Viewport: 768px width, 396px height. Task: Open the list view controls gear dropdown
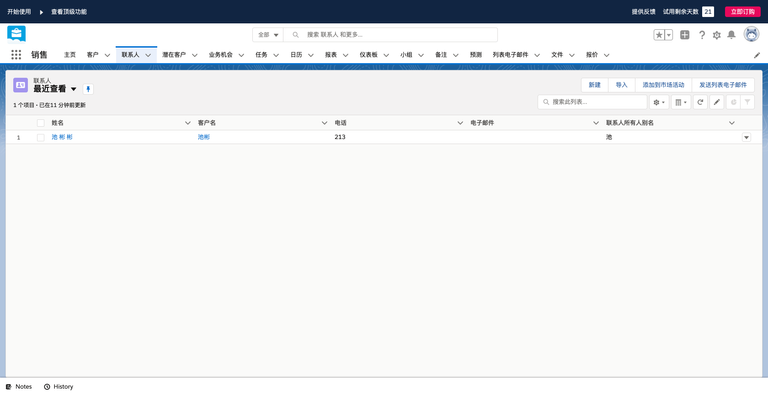pyautogui.click(x=659, y=102)
